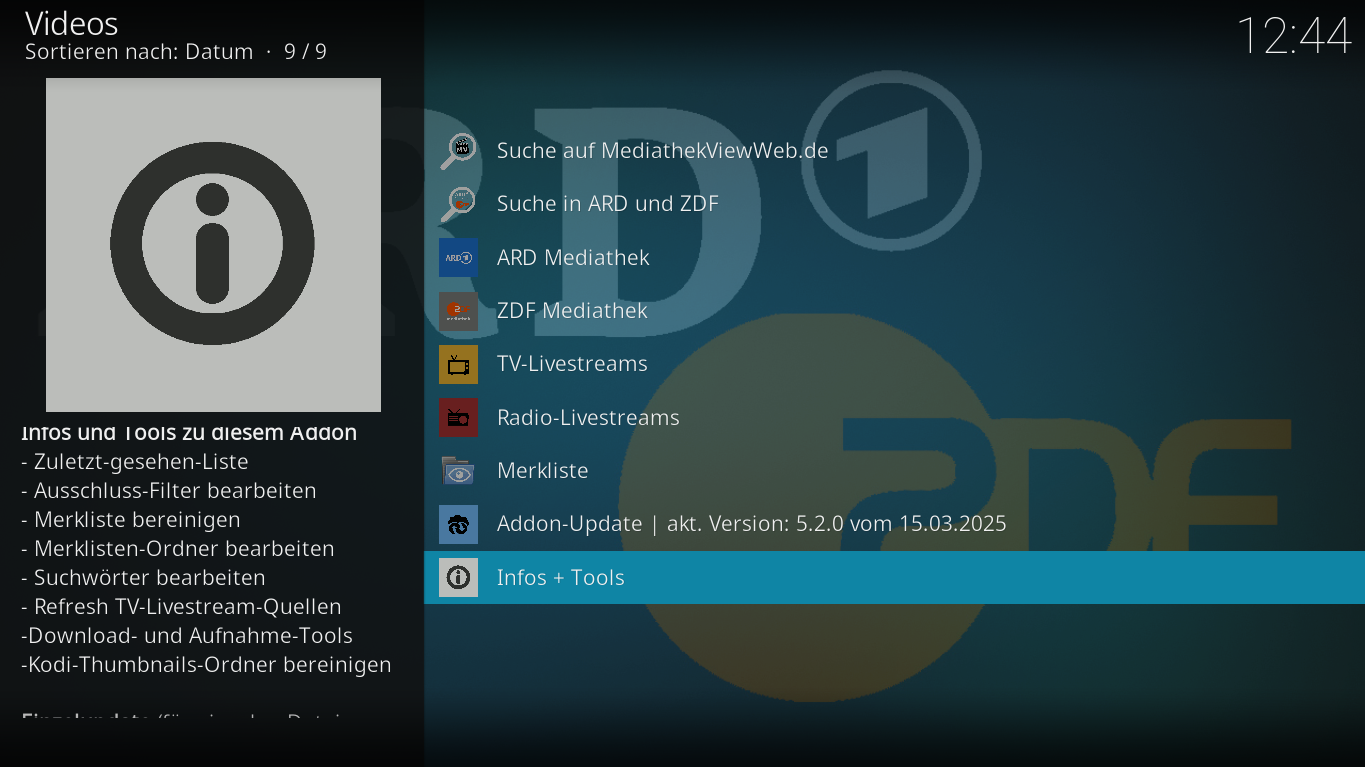Click the 'Download- und Aufnahme-Tools' description line
Viewport: 1365px width, 767px height.
click(186, 636)
